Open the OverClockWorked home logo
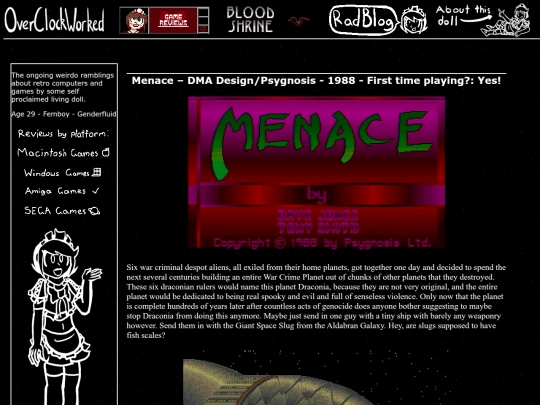This screenshot has width=540, height=405. point(54,20)
